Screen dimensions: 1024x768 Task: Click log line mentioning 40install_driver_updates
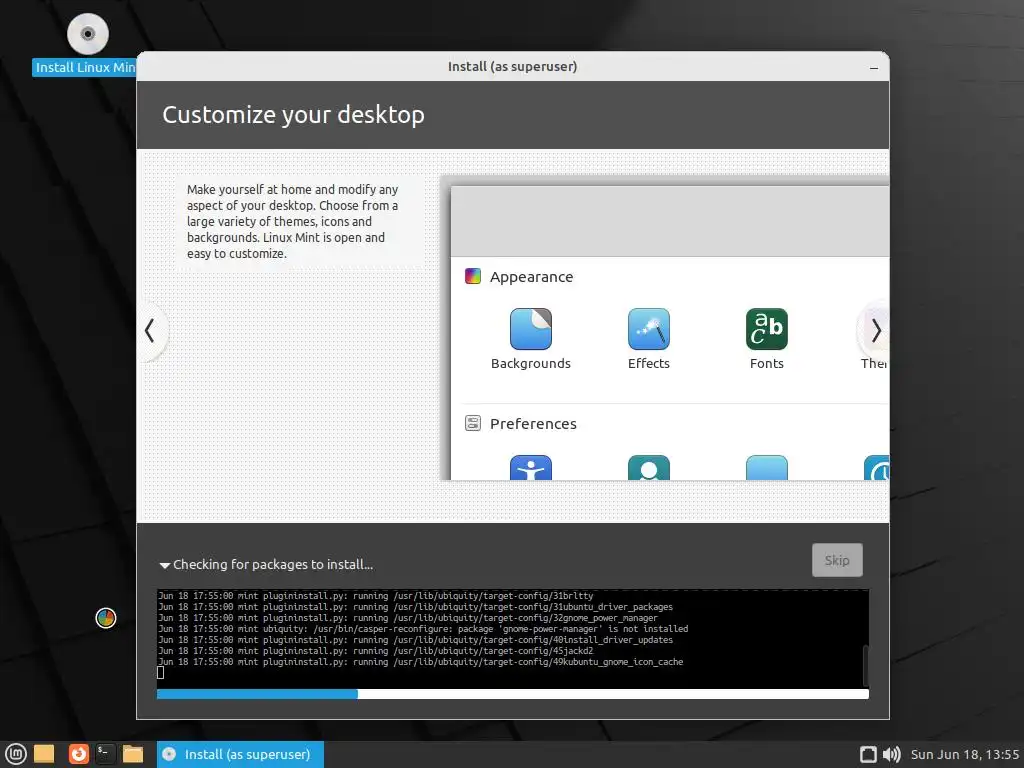(x=415, y=639)
